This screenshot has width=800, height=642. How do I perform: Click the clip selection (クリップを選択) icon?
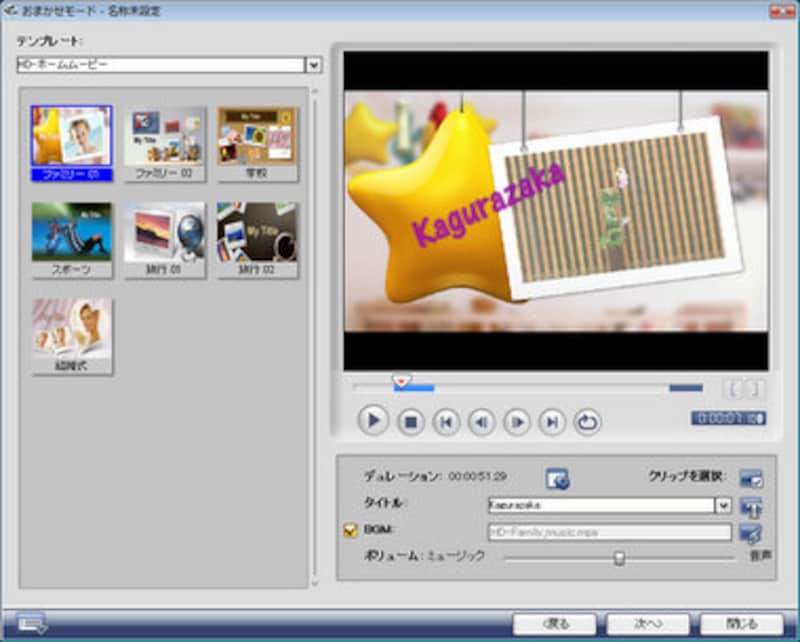(751, 479)
